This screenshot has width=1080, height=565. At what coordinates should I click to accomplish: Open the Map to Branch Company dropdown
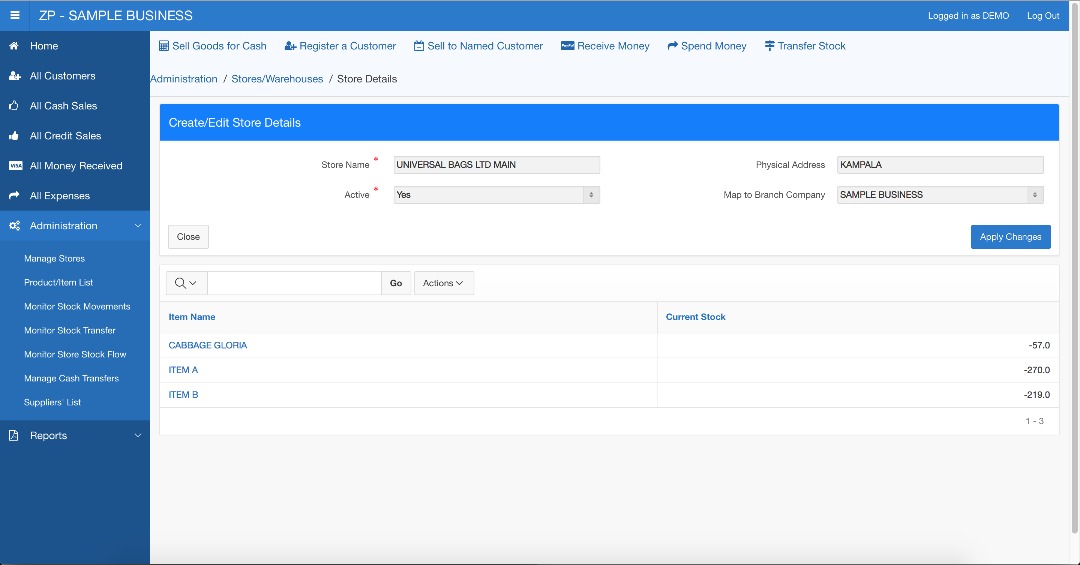[939, 195]
